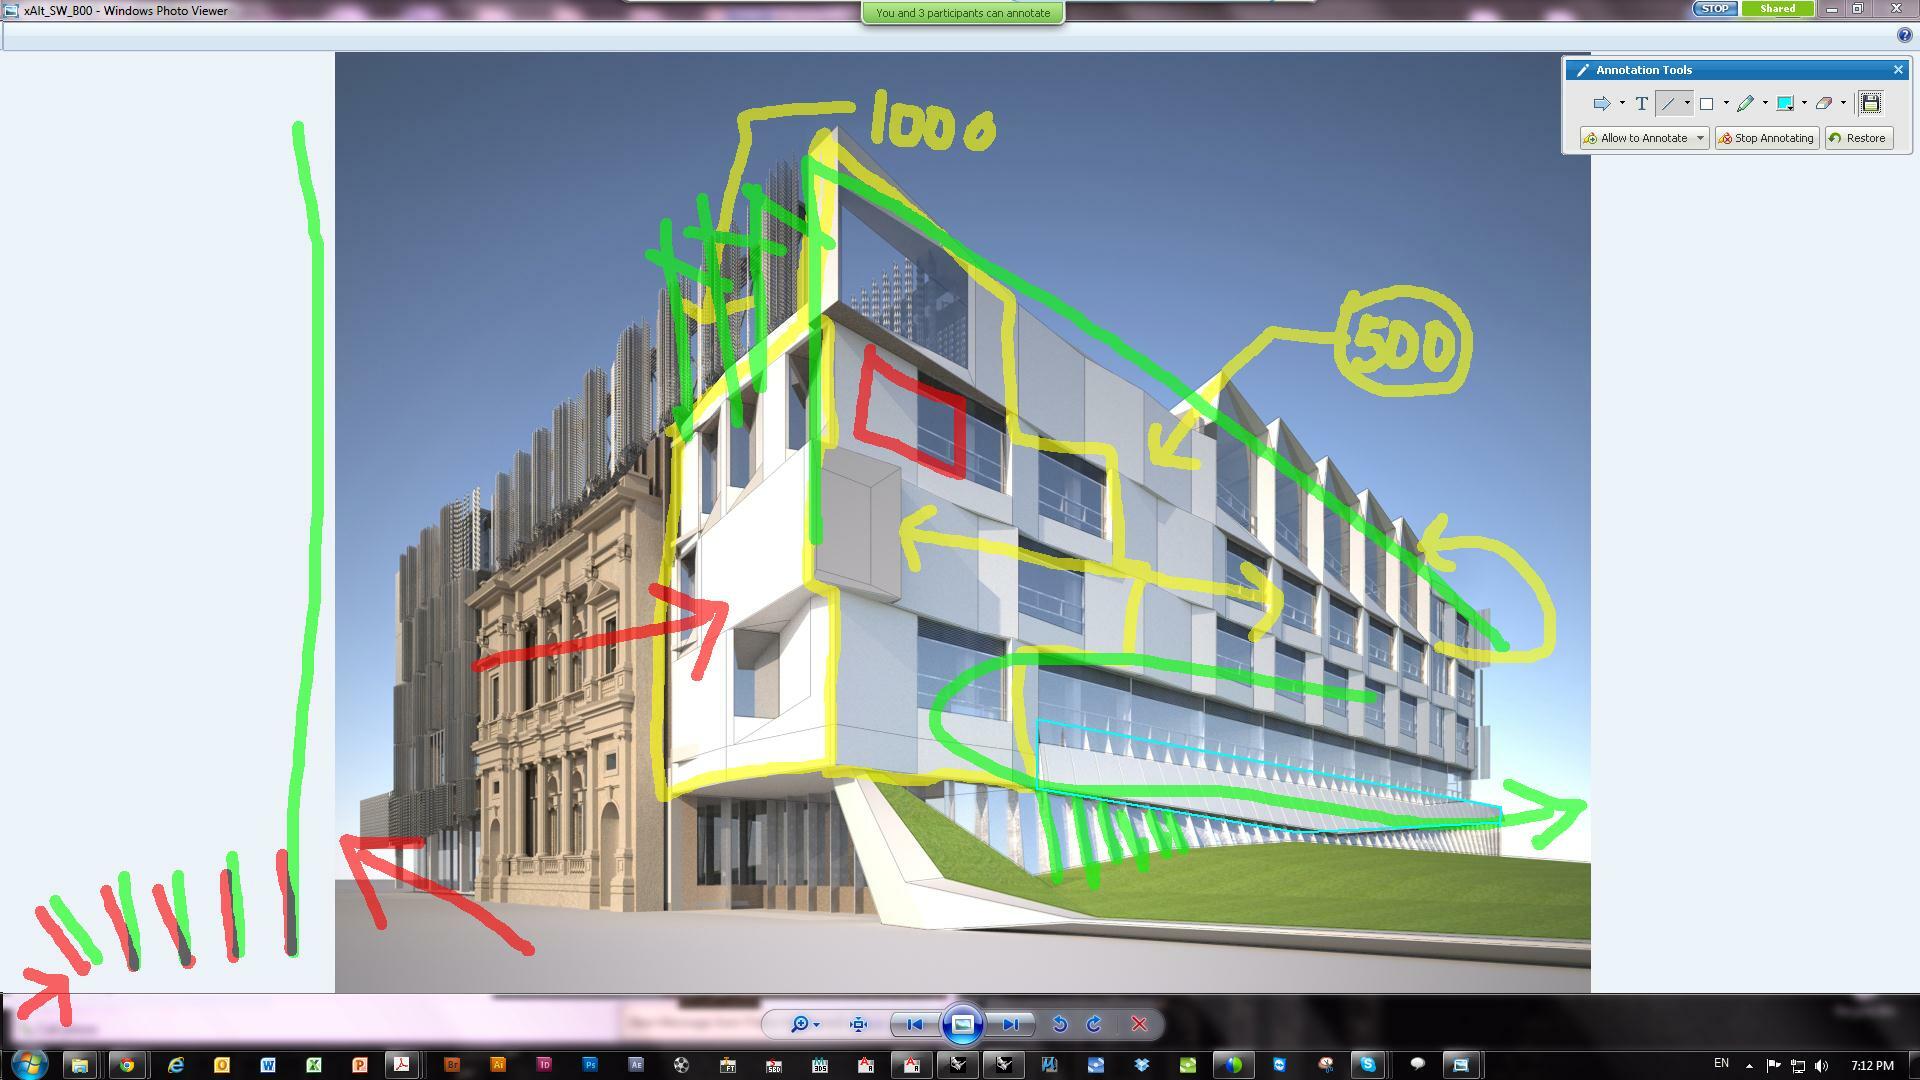Image resolution: width=1920 pixels, height=1080 pixels.
Task: Rotate the image counterclockwise
Action: point(1059,1024)
